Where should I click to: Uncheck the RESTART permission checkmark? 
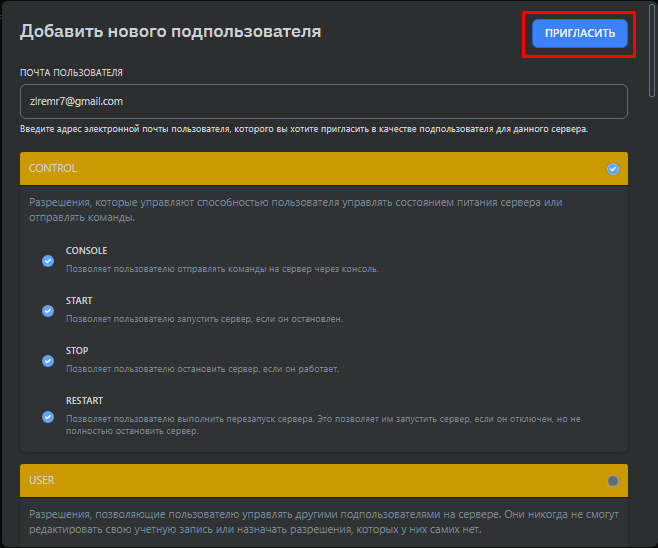pyautogui.click(x=48, y=417)
